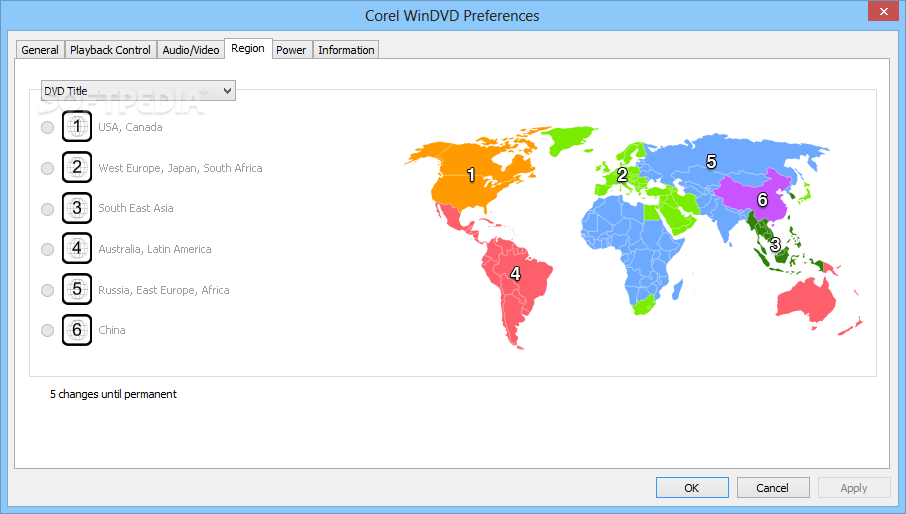
Task: Go to the Audio/Video tab
Action: [191, 50]
